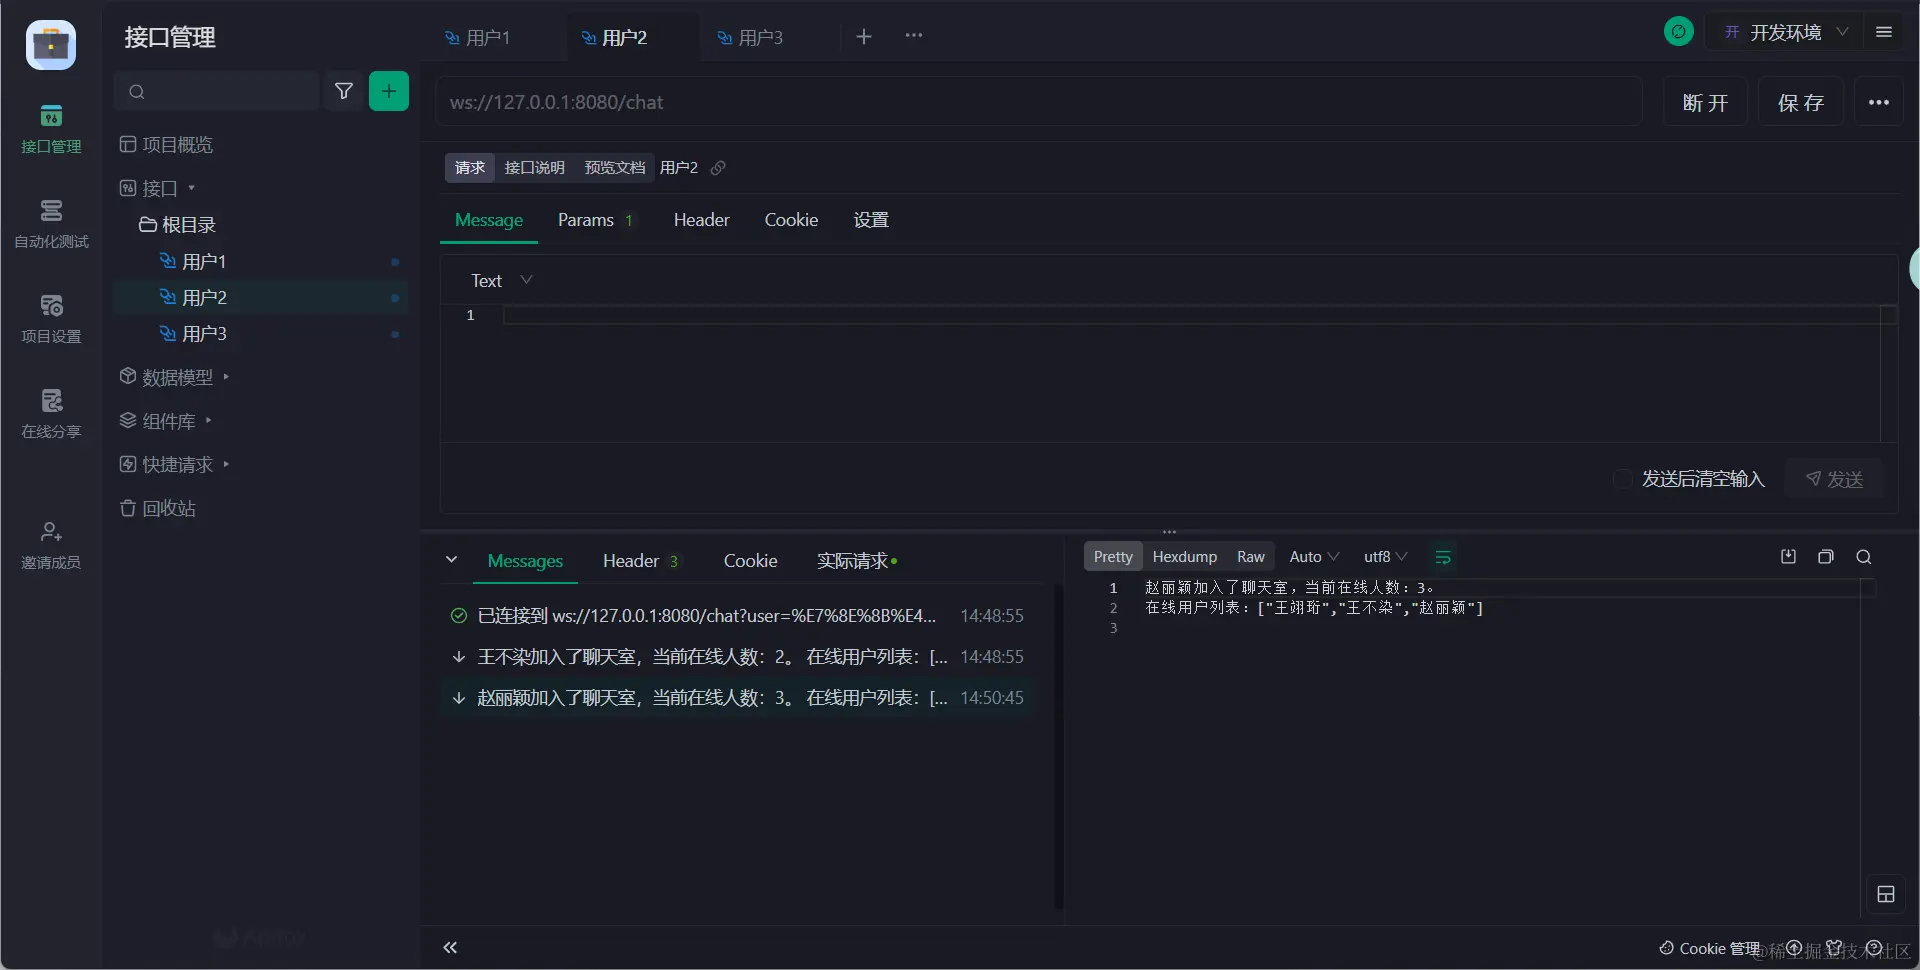
Task: Switch to 预览文档 view
Action: 614,168
